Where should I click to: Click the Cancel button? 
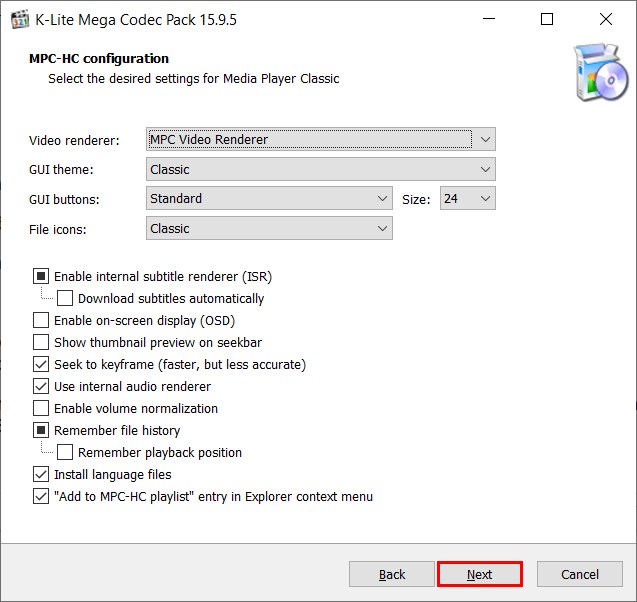580,574
